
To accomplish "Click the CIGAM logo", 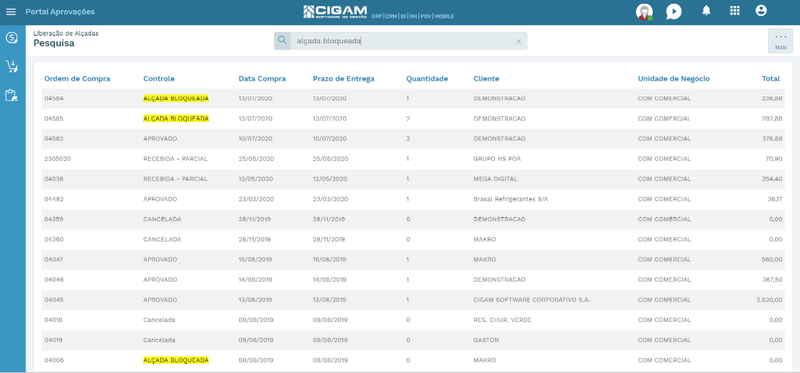I will [x=335, y=11].
